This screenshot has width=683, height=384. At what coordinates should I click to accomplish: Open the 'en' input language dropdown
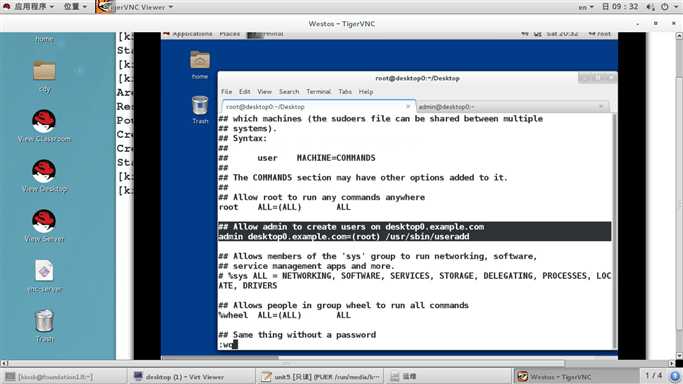pos(586,7)
